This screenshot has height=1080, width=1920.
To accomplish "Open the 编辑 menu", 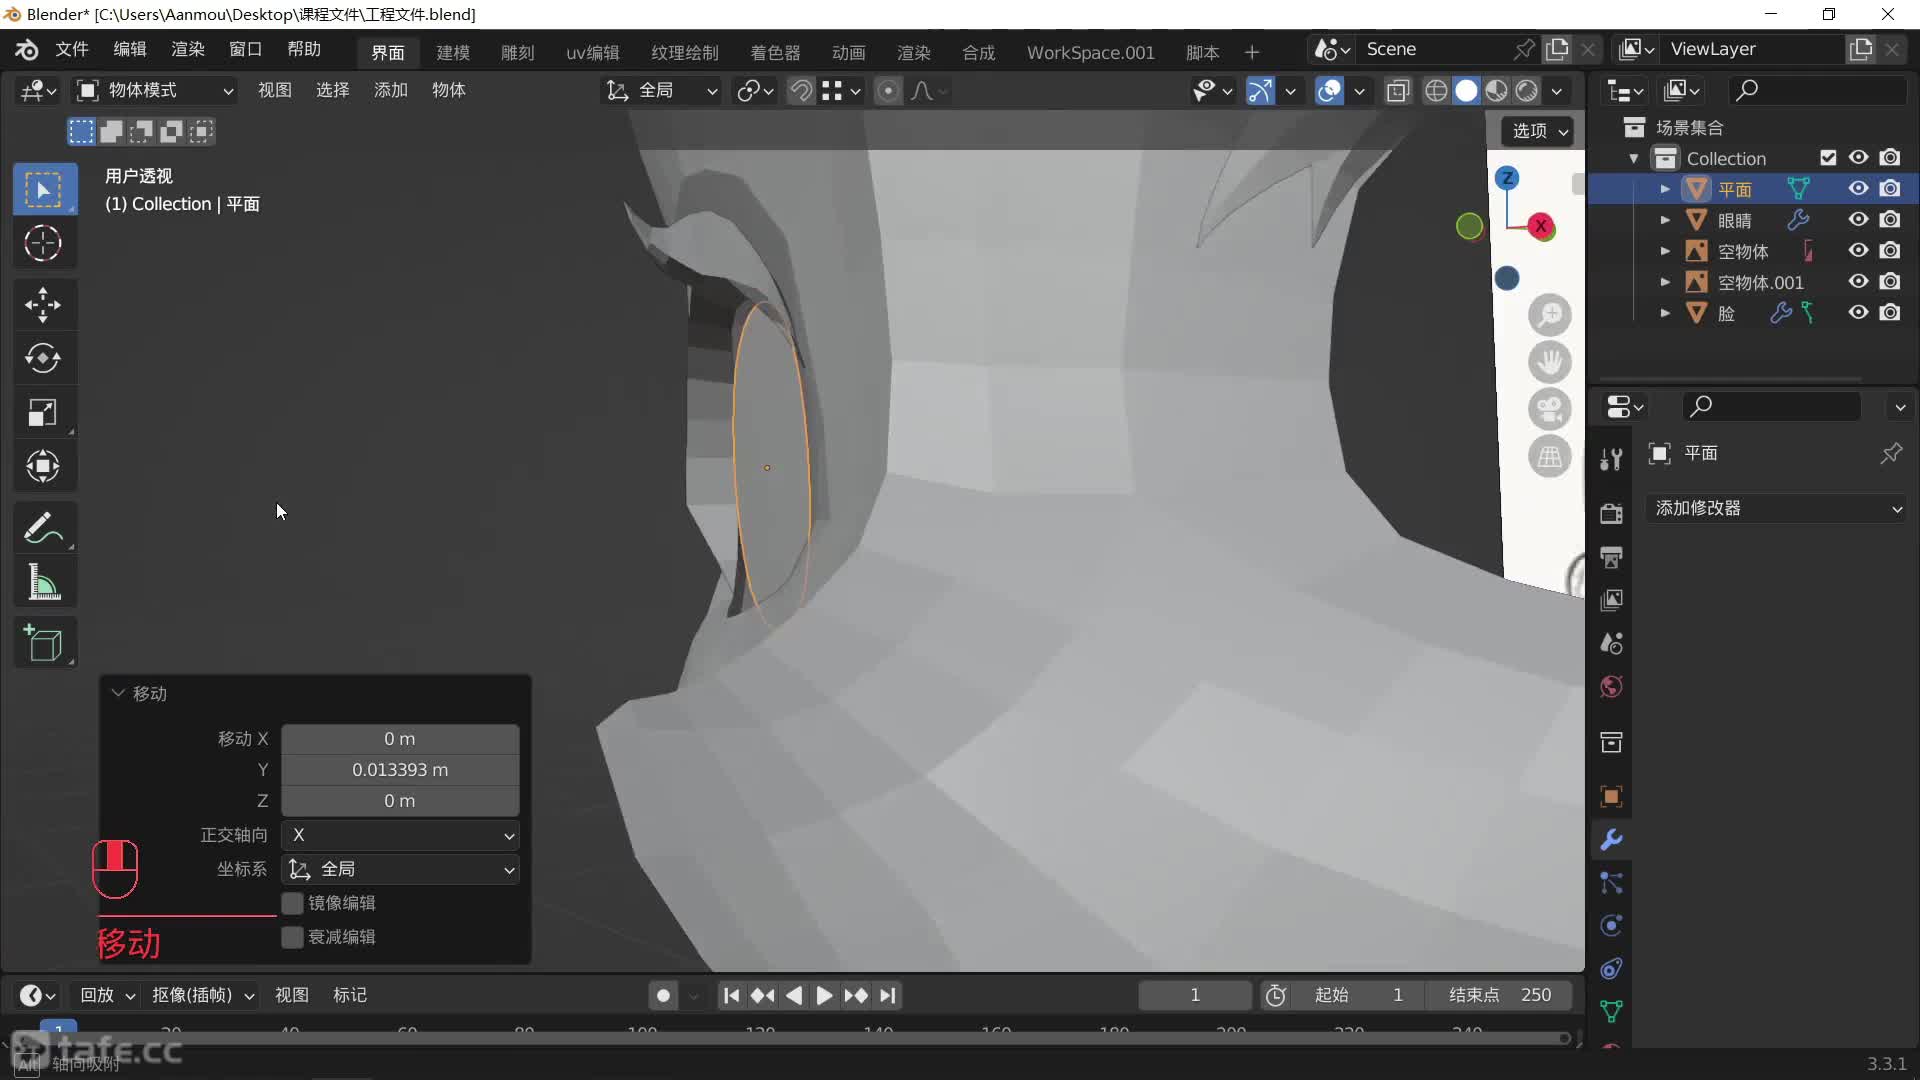I will coord(130,50).
